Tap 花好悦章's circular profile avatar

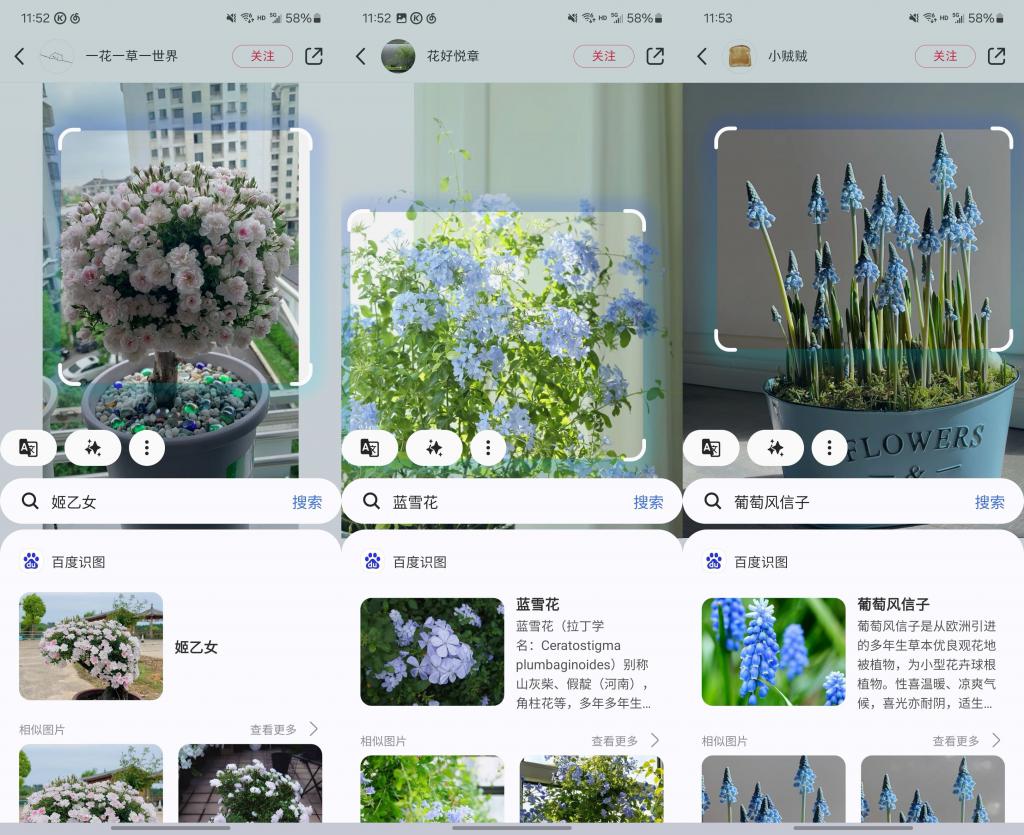(x=398, y=57)
